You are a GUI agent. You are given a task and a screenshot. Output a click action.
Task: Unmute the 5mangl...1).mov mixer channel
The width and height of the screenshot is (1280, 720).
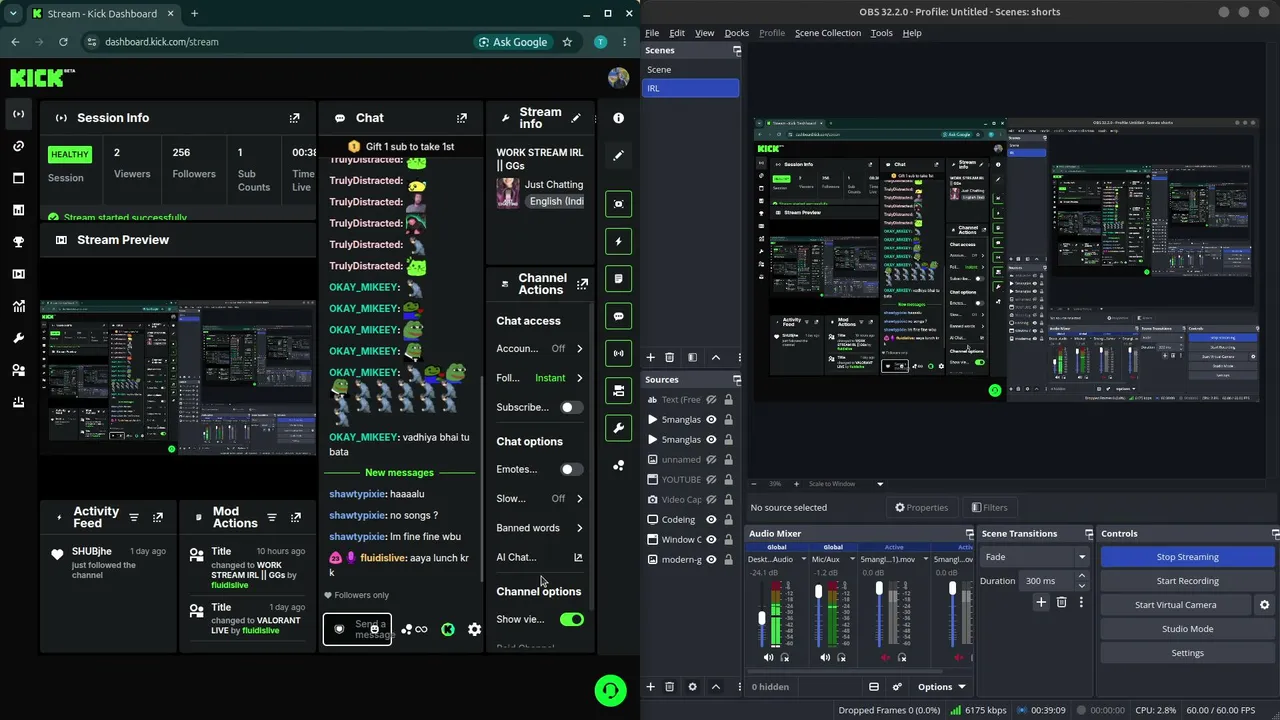tap(885, 657)
